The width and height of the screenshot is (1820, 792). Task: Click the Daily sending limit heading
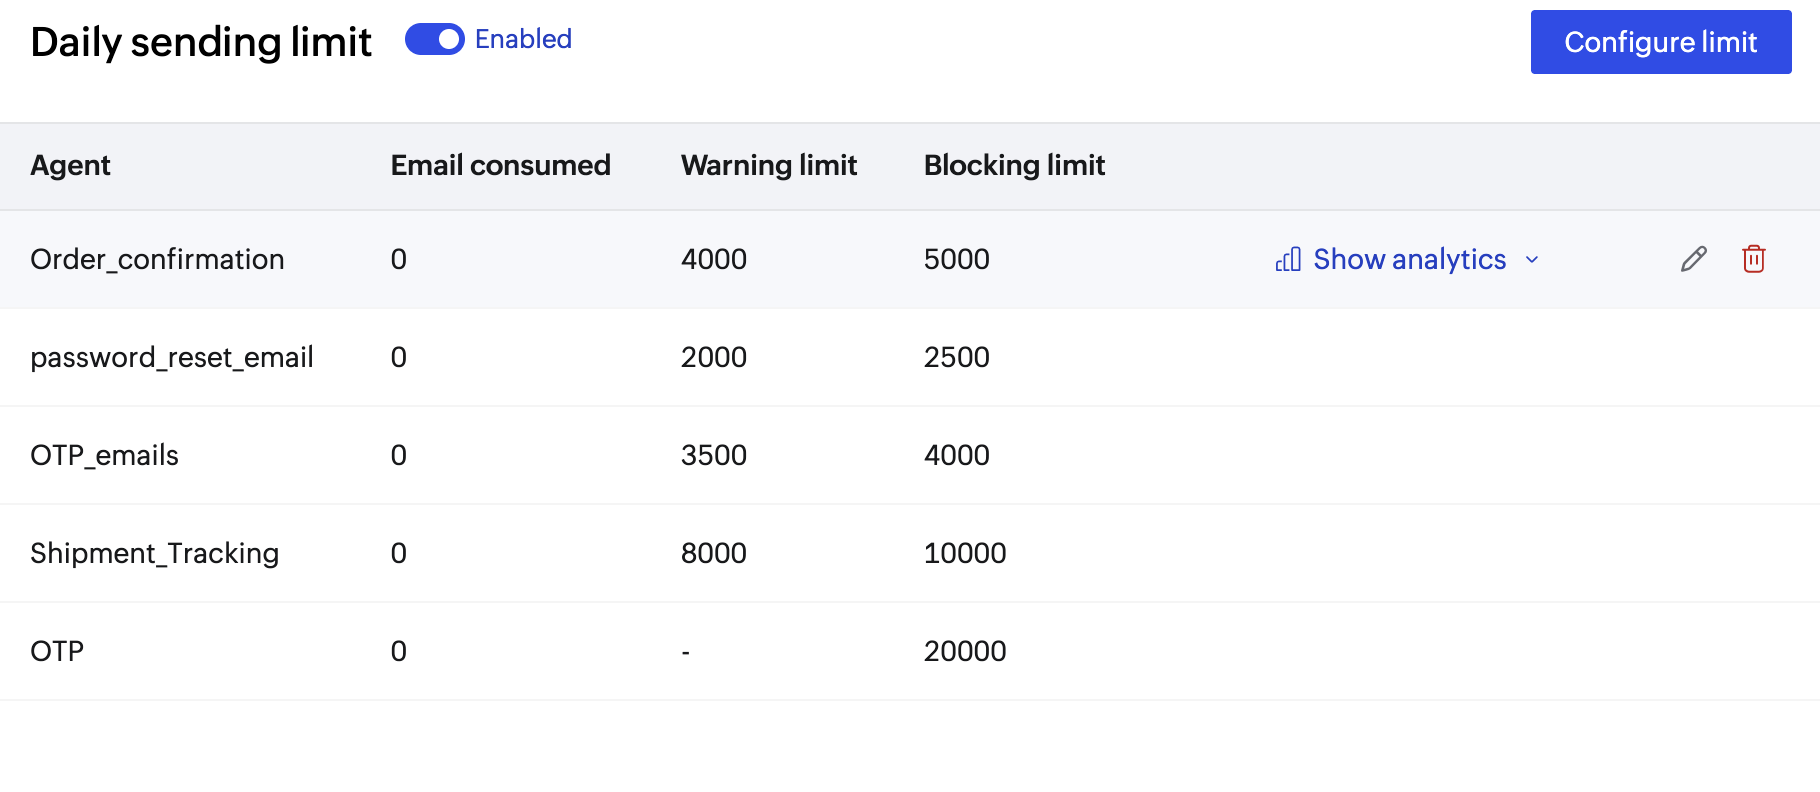pos(201,43)
